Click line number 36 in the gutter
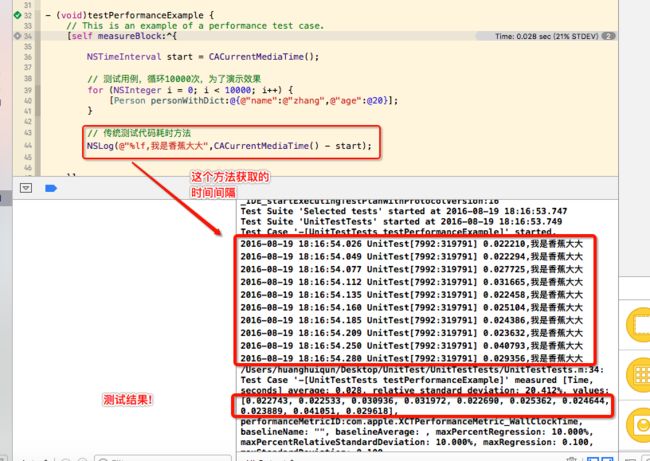 (x=28, y=57)
